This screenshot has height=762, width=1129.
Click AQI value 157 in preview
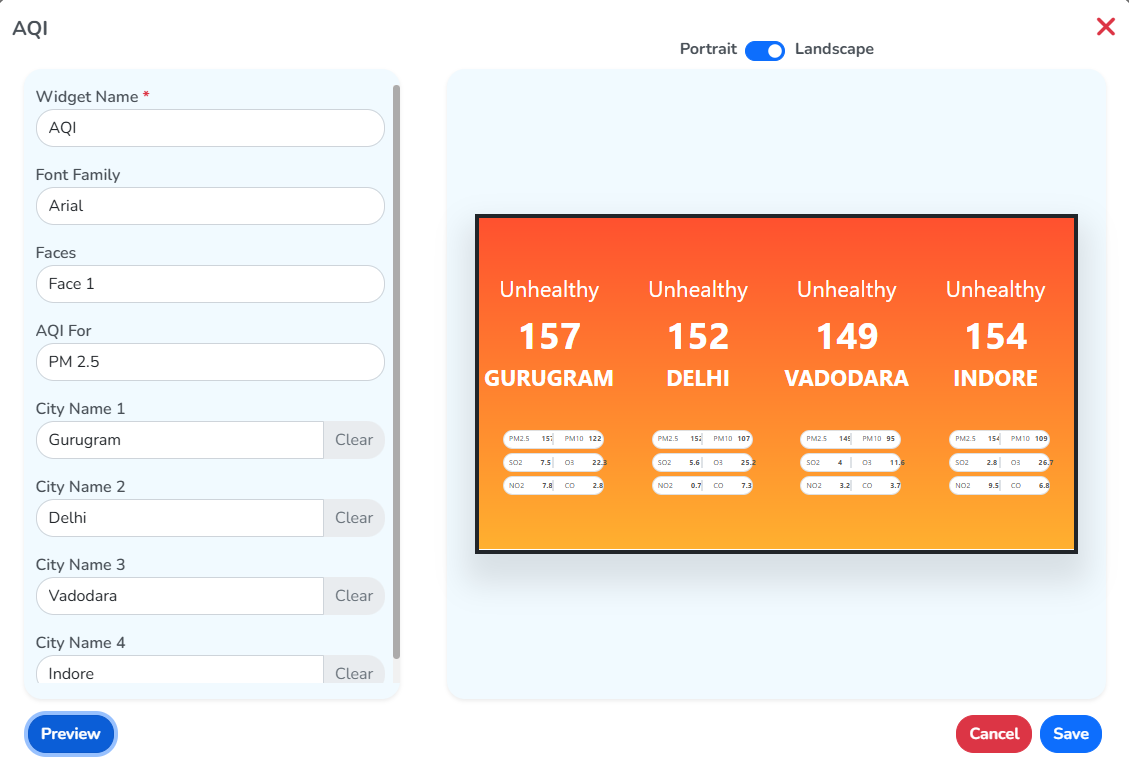coord(549,336)
